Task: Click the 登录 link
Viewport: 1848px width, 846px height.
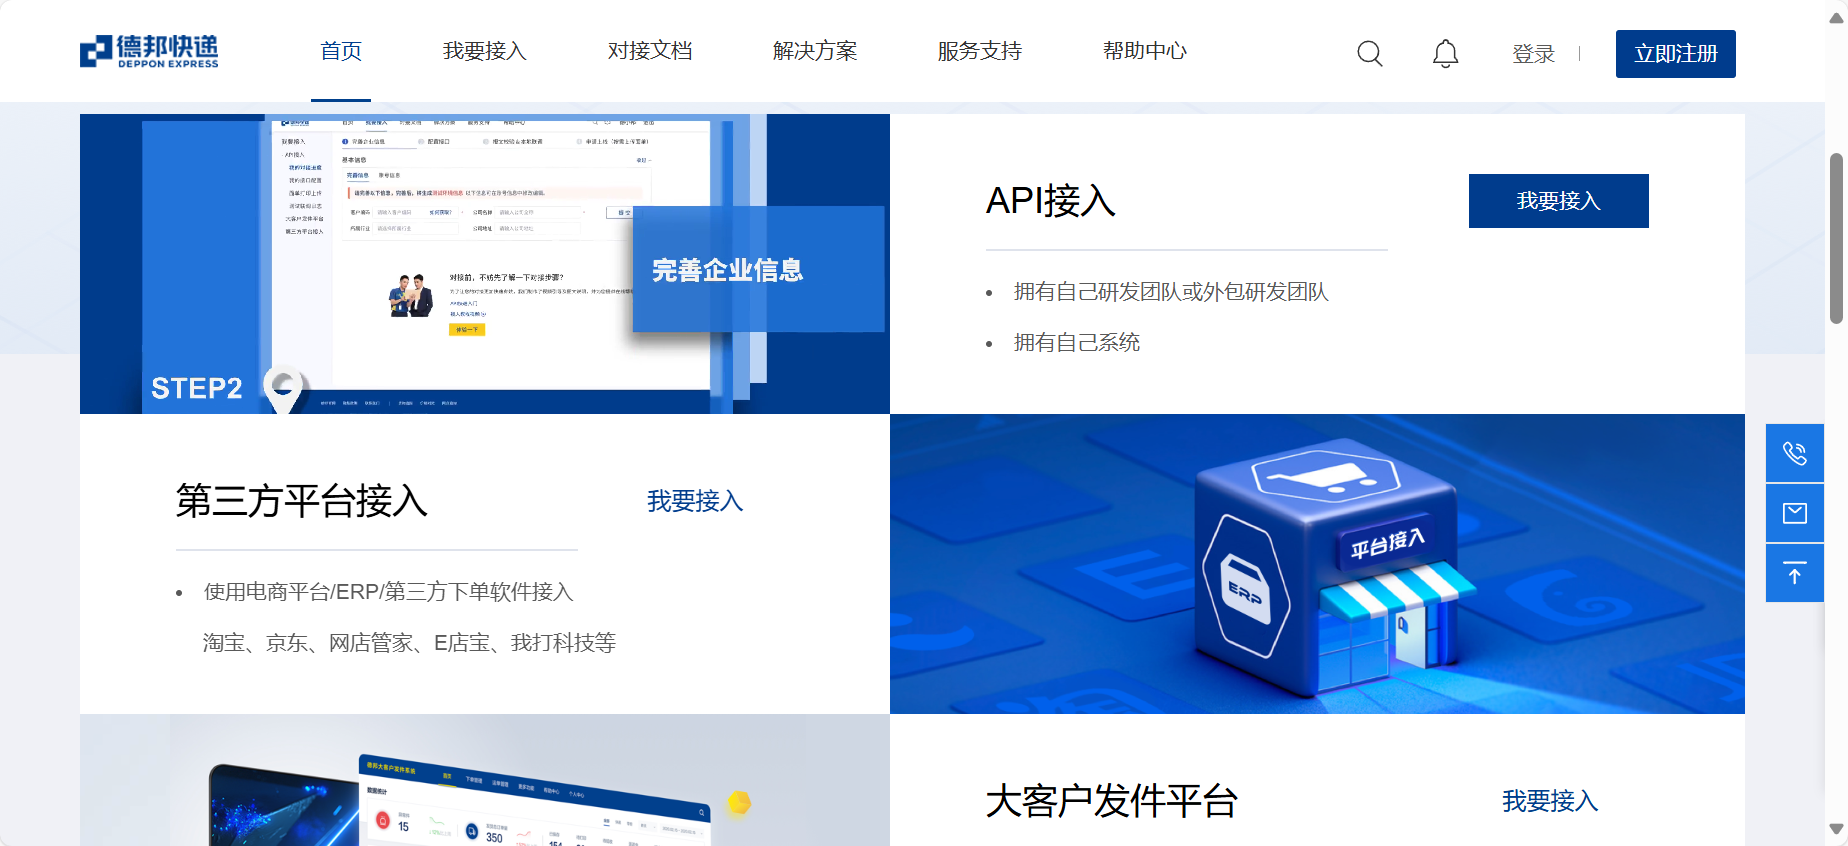Action: coord(1534,54)
